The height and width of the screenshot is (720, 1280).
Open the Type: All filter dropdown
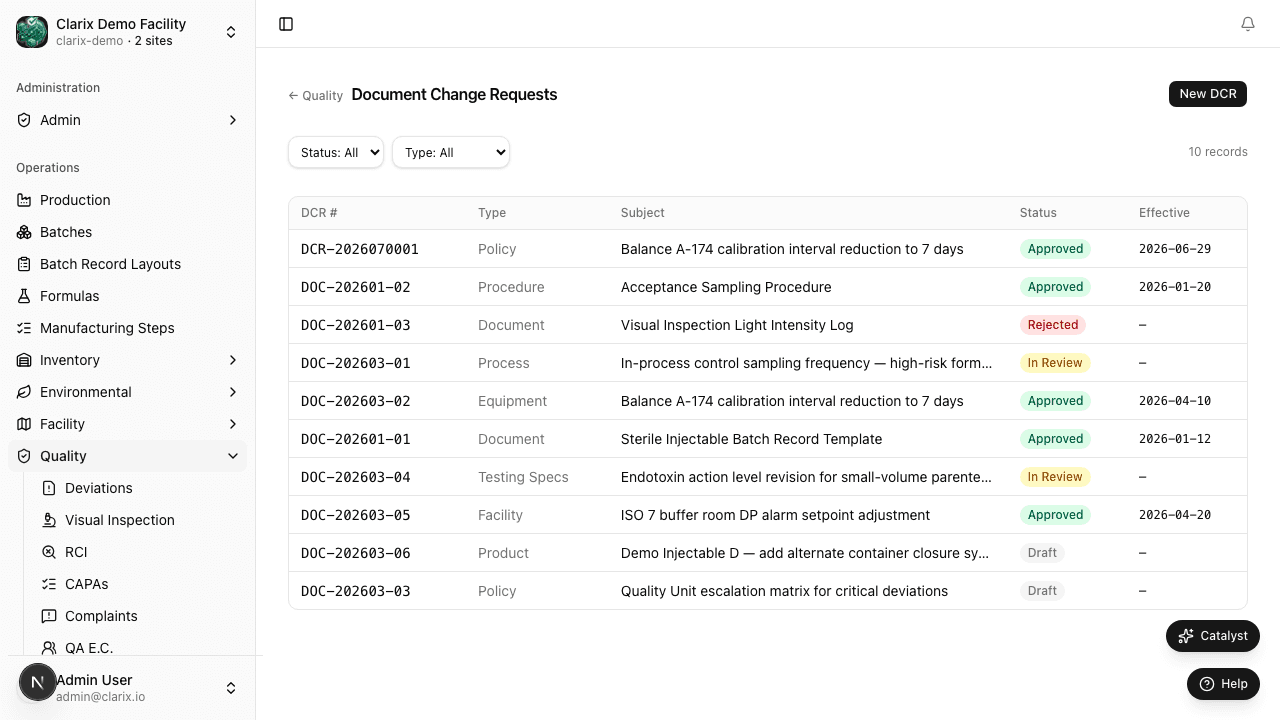click(x=451, y=152)
